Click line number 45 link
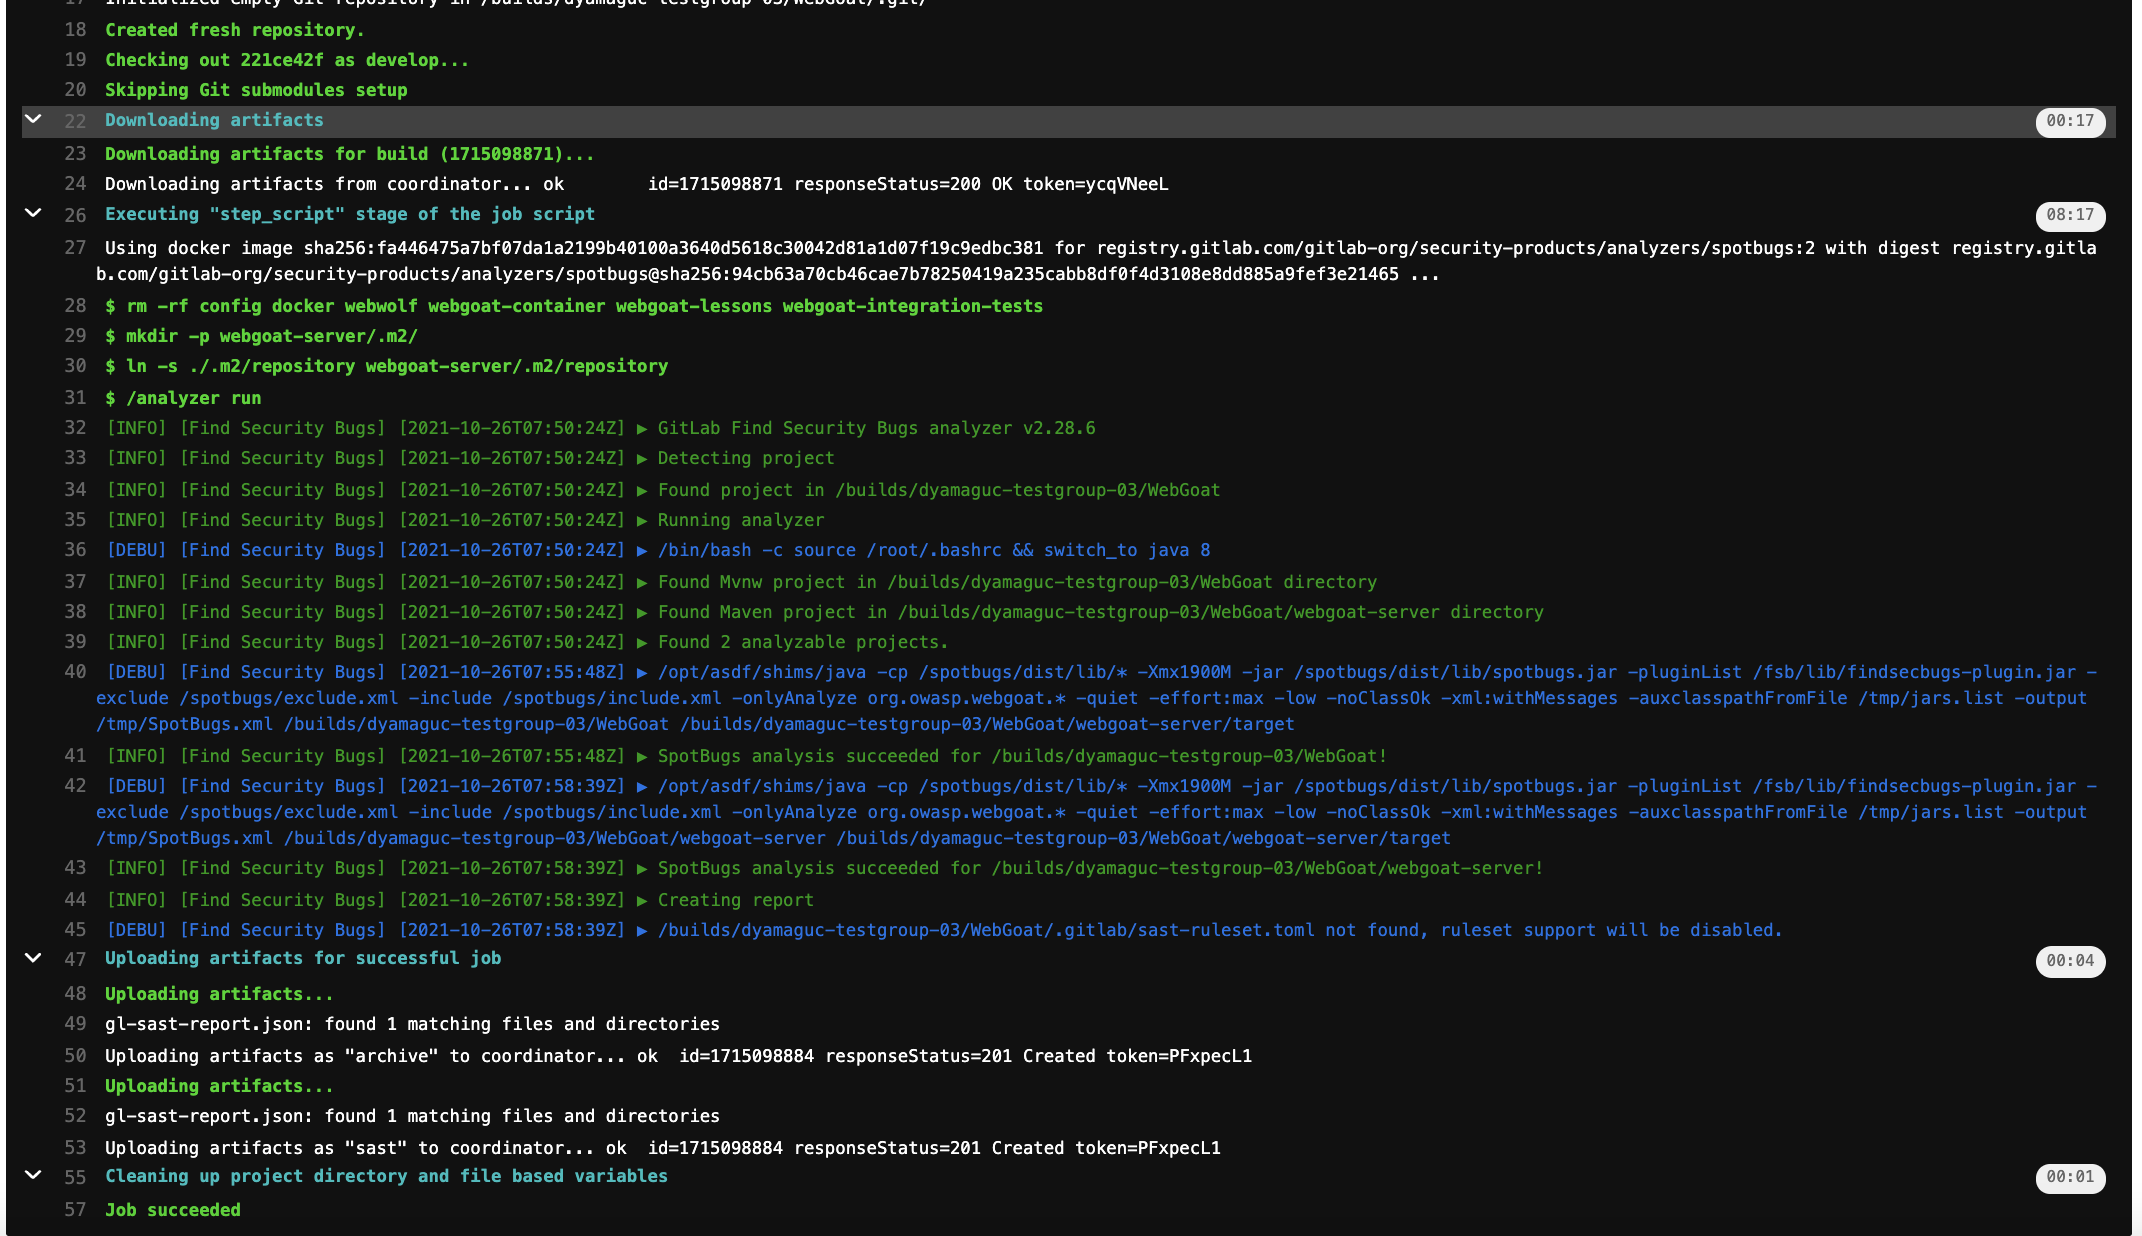Viewport: 2142px width, 1236px height. [75, 930]
